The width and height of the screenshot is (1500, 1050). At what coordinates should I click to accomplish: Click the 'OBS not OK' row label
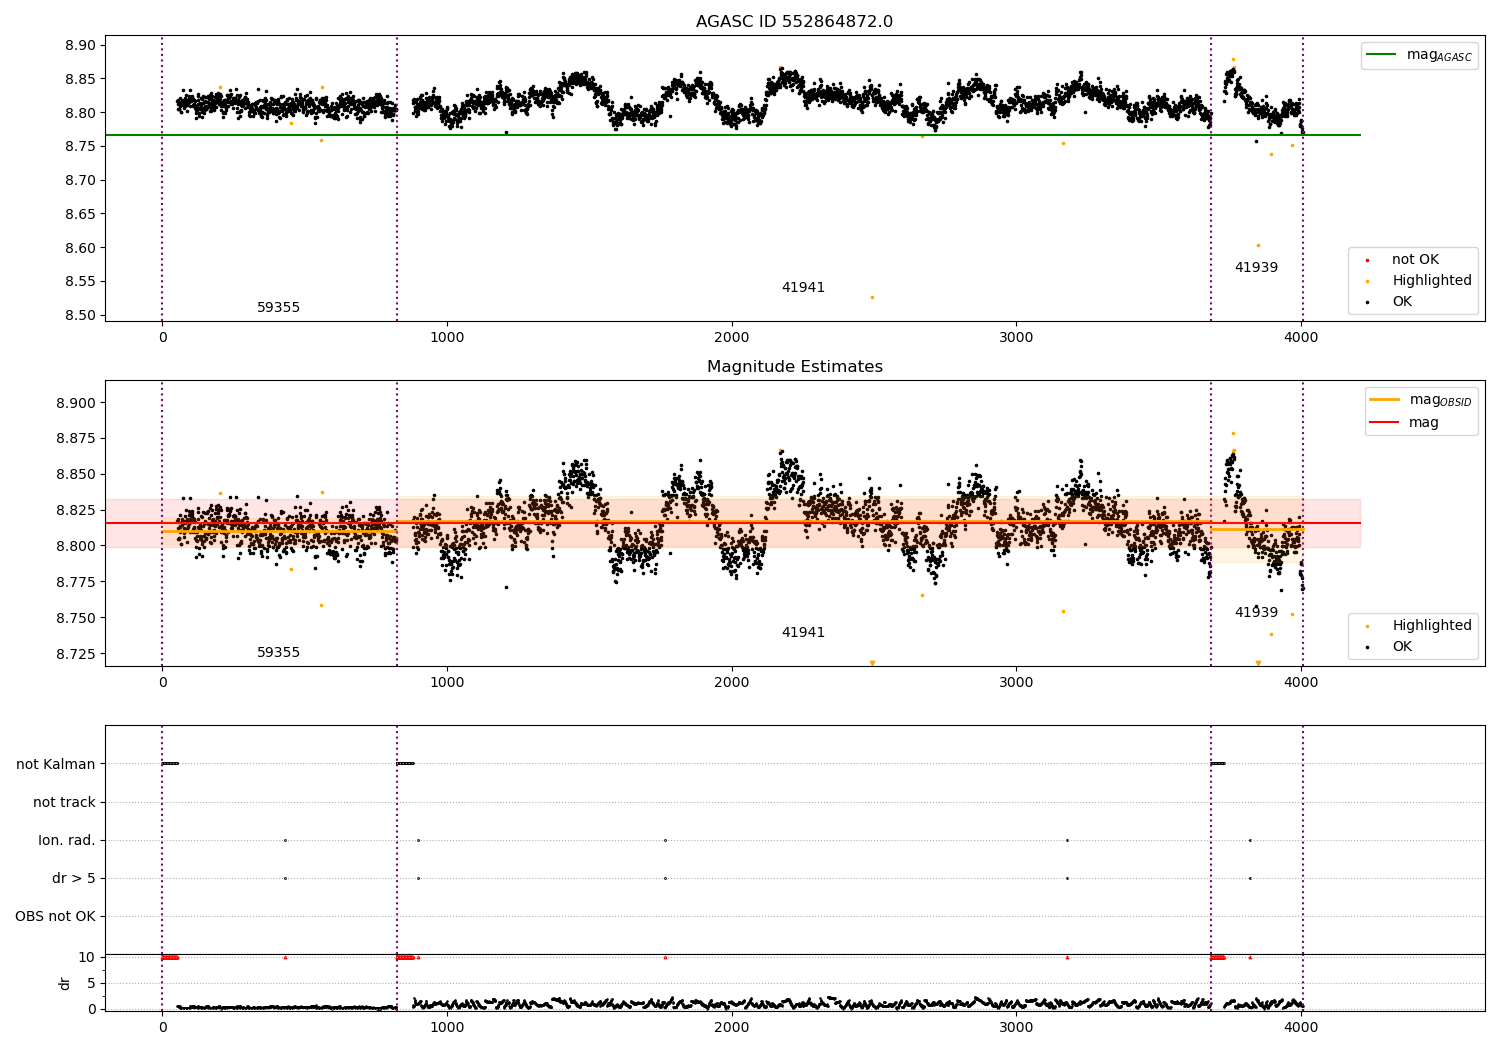[x=55, y=917]
